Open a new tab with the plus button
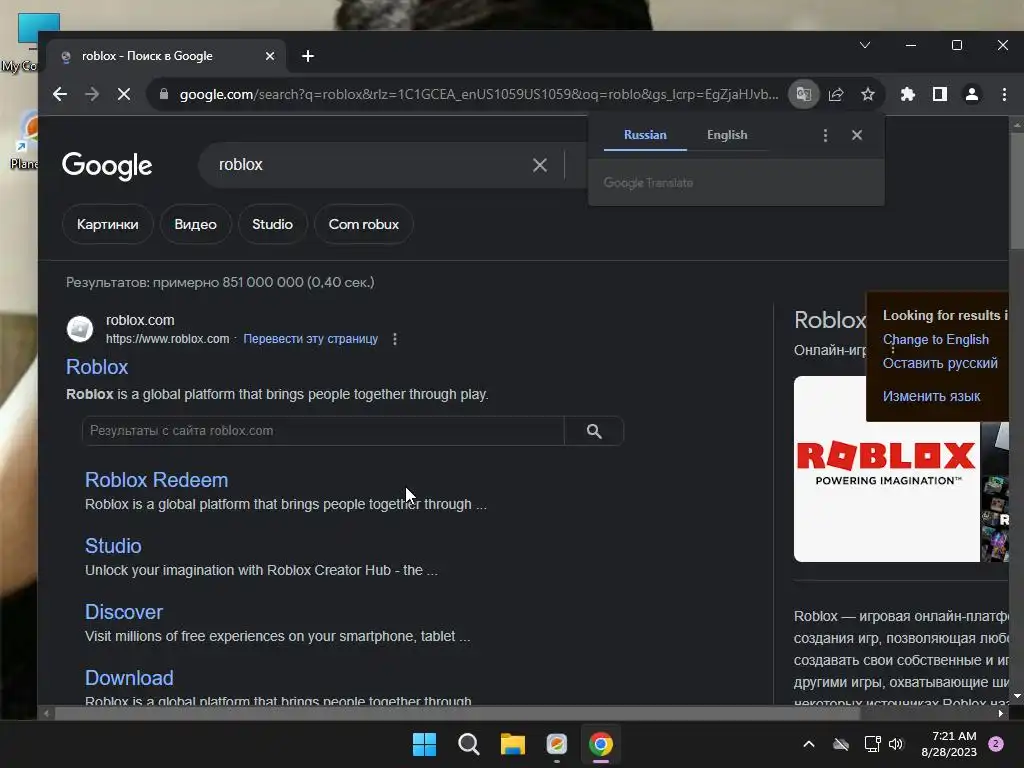The height and width of the screenshot is (768, 1024). [308, 56]
